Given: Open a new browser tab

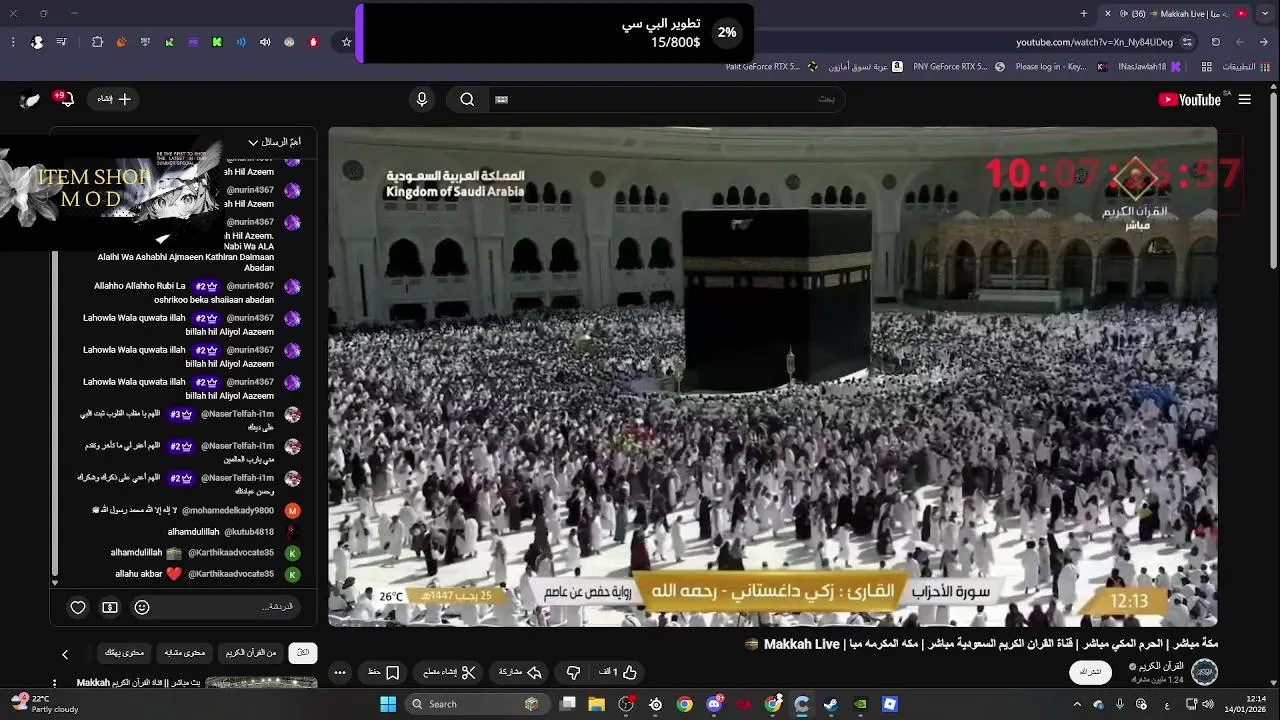Looking at the screenshot, I should pyautogui.click(x=1084, y=13).
